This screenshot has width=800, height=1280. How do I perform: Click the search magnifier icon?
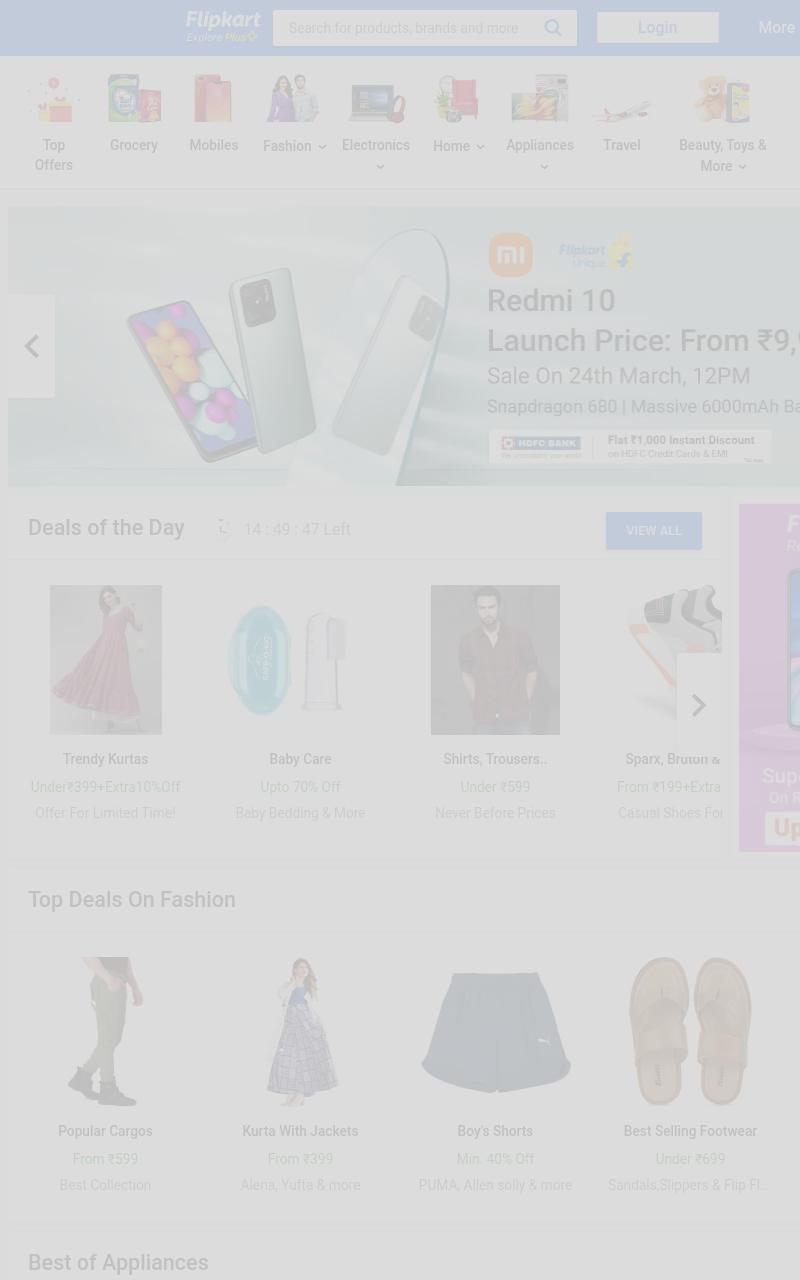[553, 28]
